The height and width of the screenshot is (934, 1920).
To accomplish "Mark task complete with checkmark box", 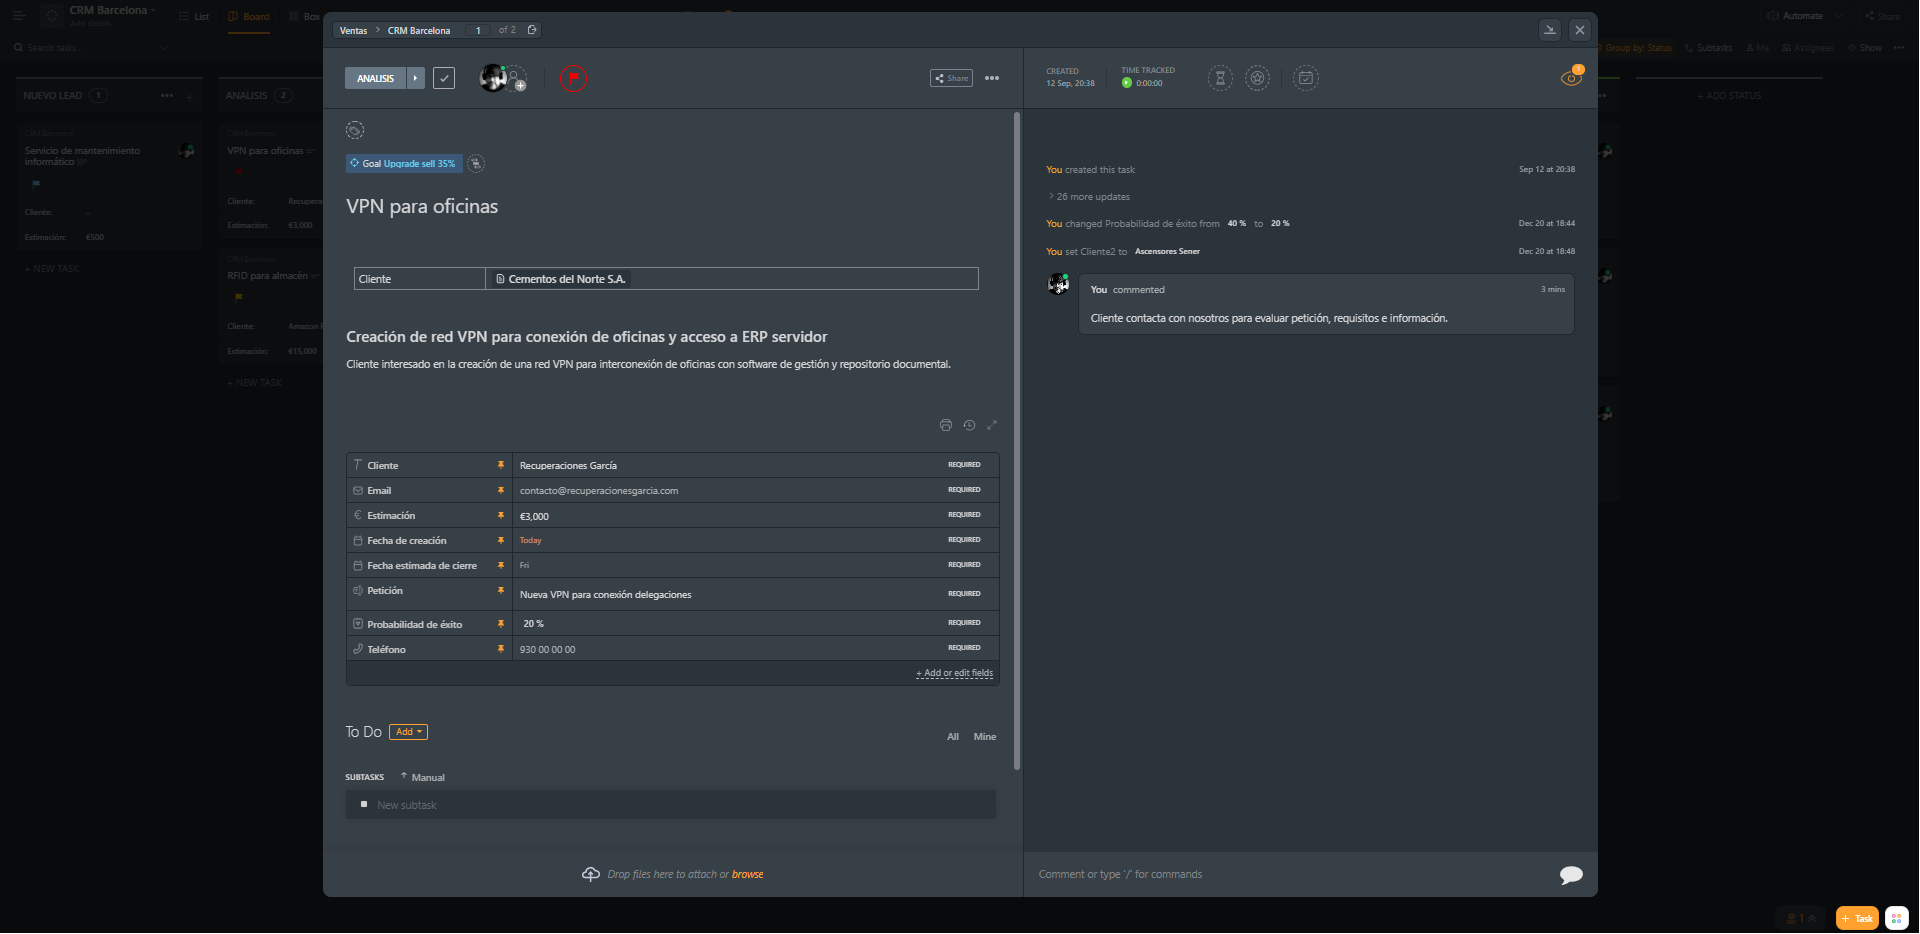I will coord(444,78).
